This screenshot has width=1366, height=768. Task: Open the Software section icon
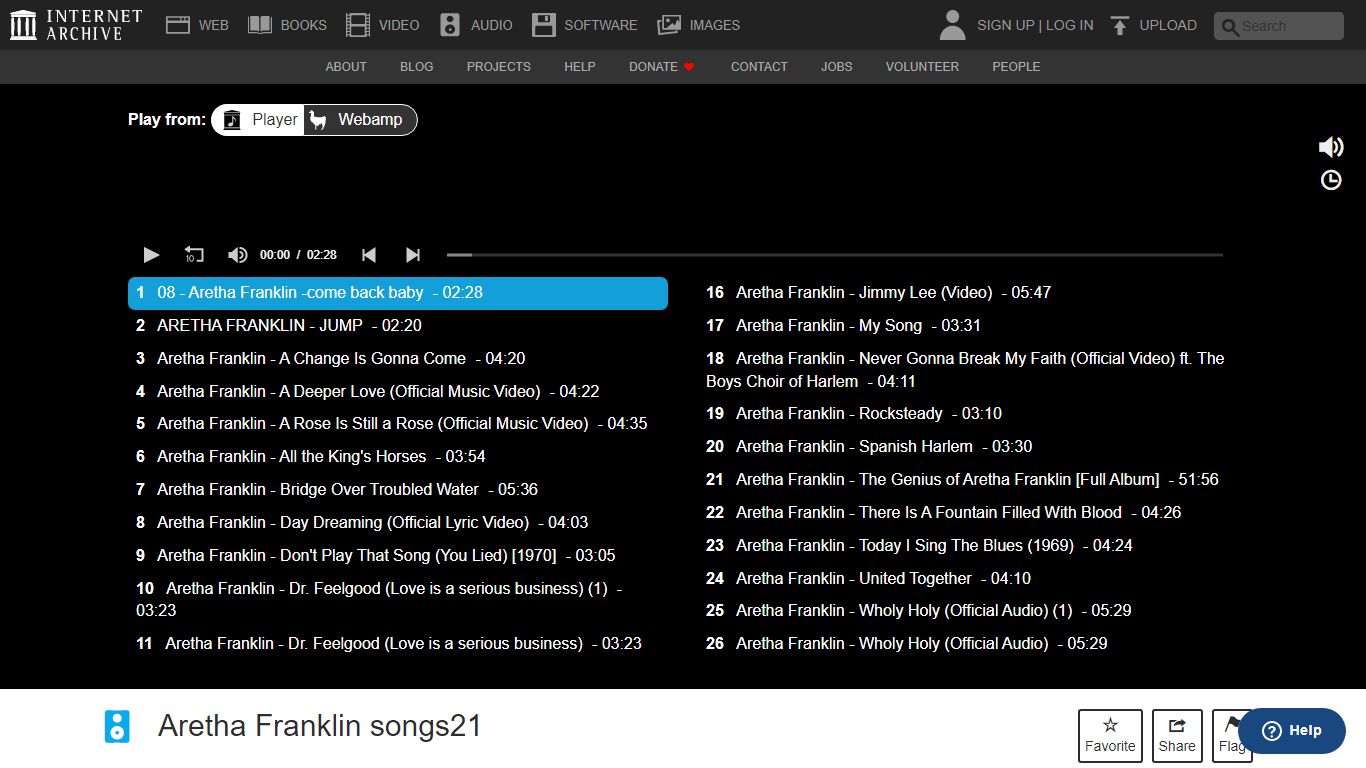(544, 25)
